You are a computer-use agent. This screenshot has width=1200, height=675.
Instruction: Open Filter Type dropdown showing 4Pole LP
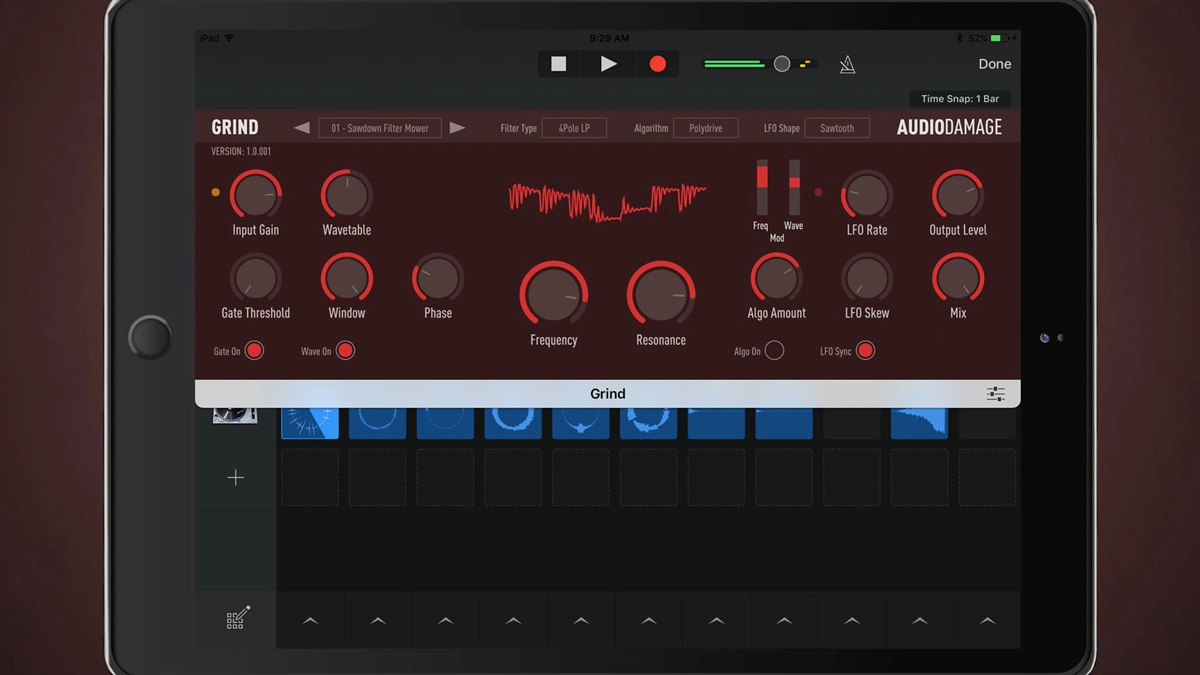click(x=574, y=128)
